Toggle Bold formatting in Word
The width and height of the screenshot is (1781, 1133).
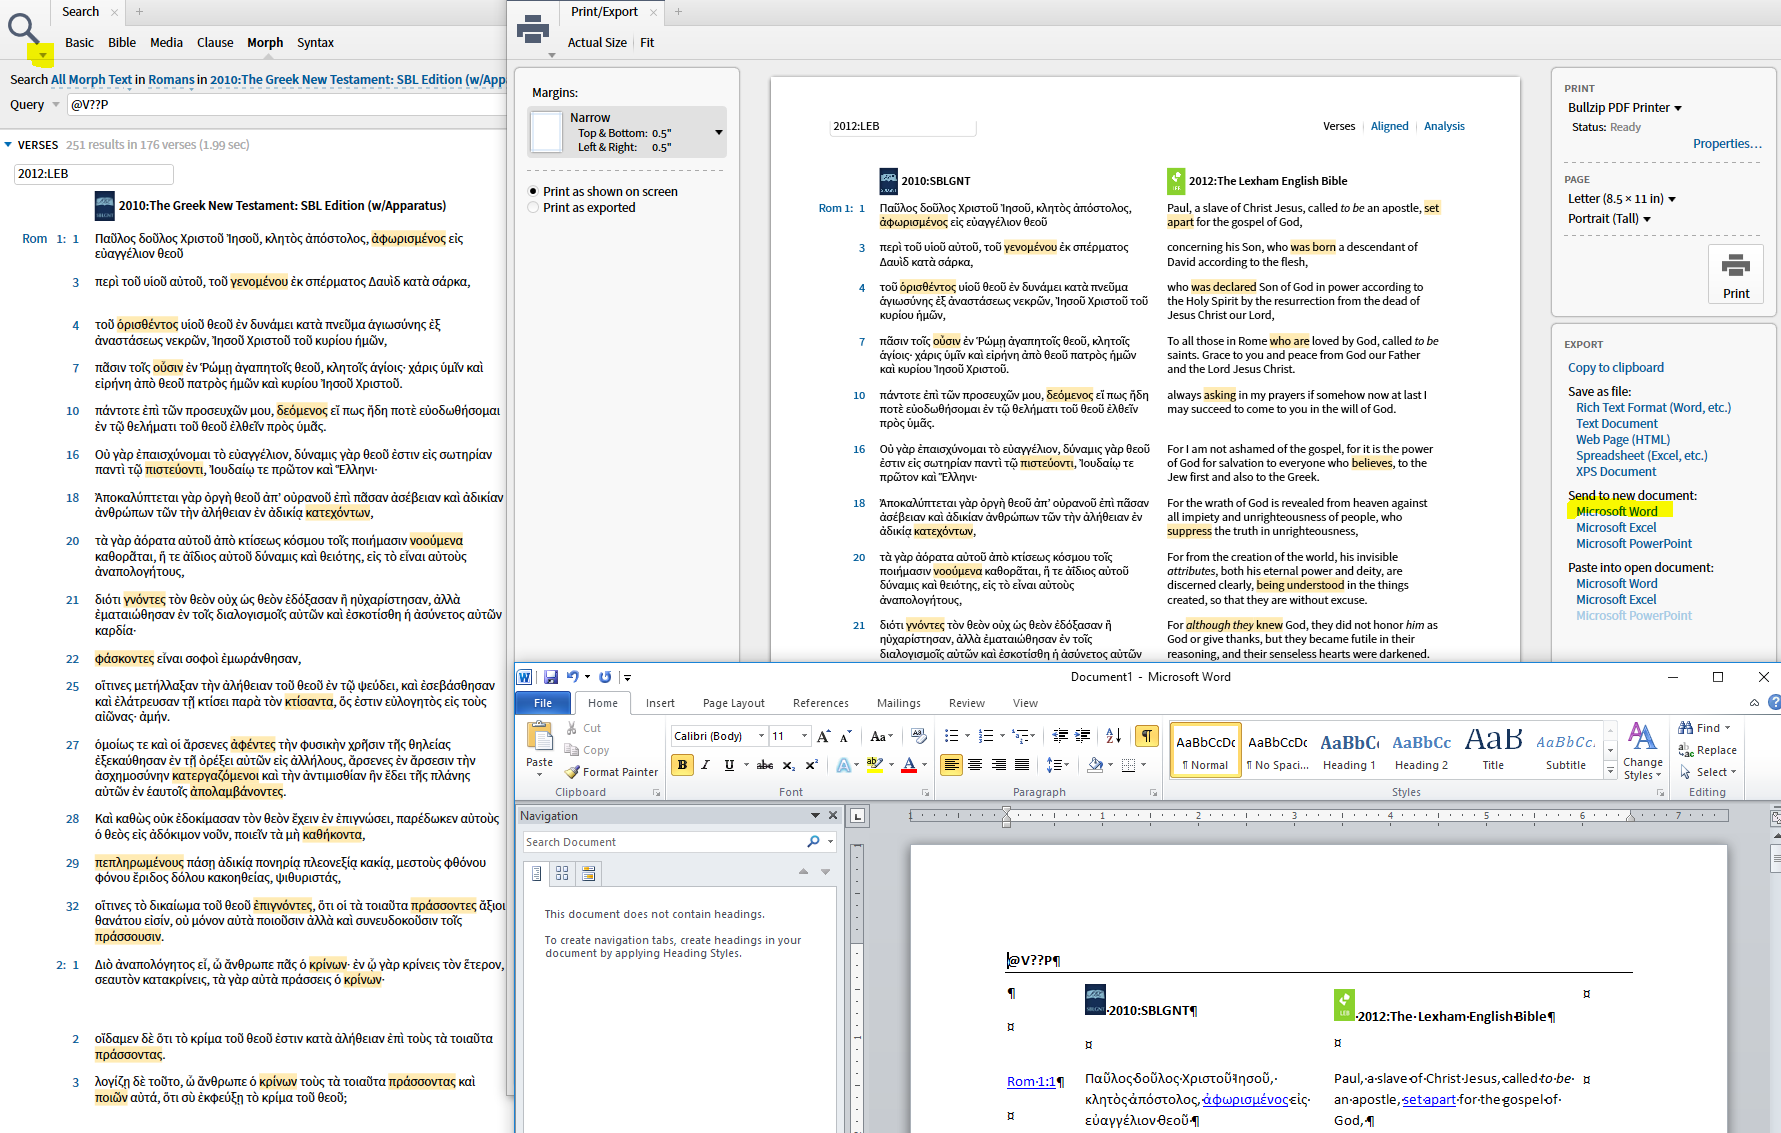[682, 765]
